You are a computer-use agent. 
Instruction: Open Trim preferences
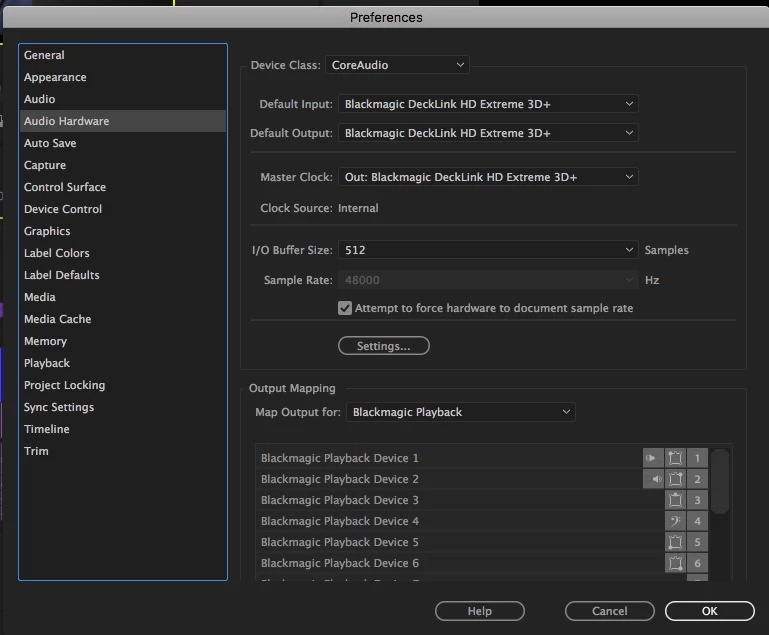tap(123, 451)
